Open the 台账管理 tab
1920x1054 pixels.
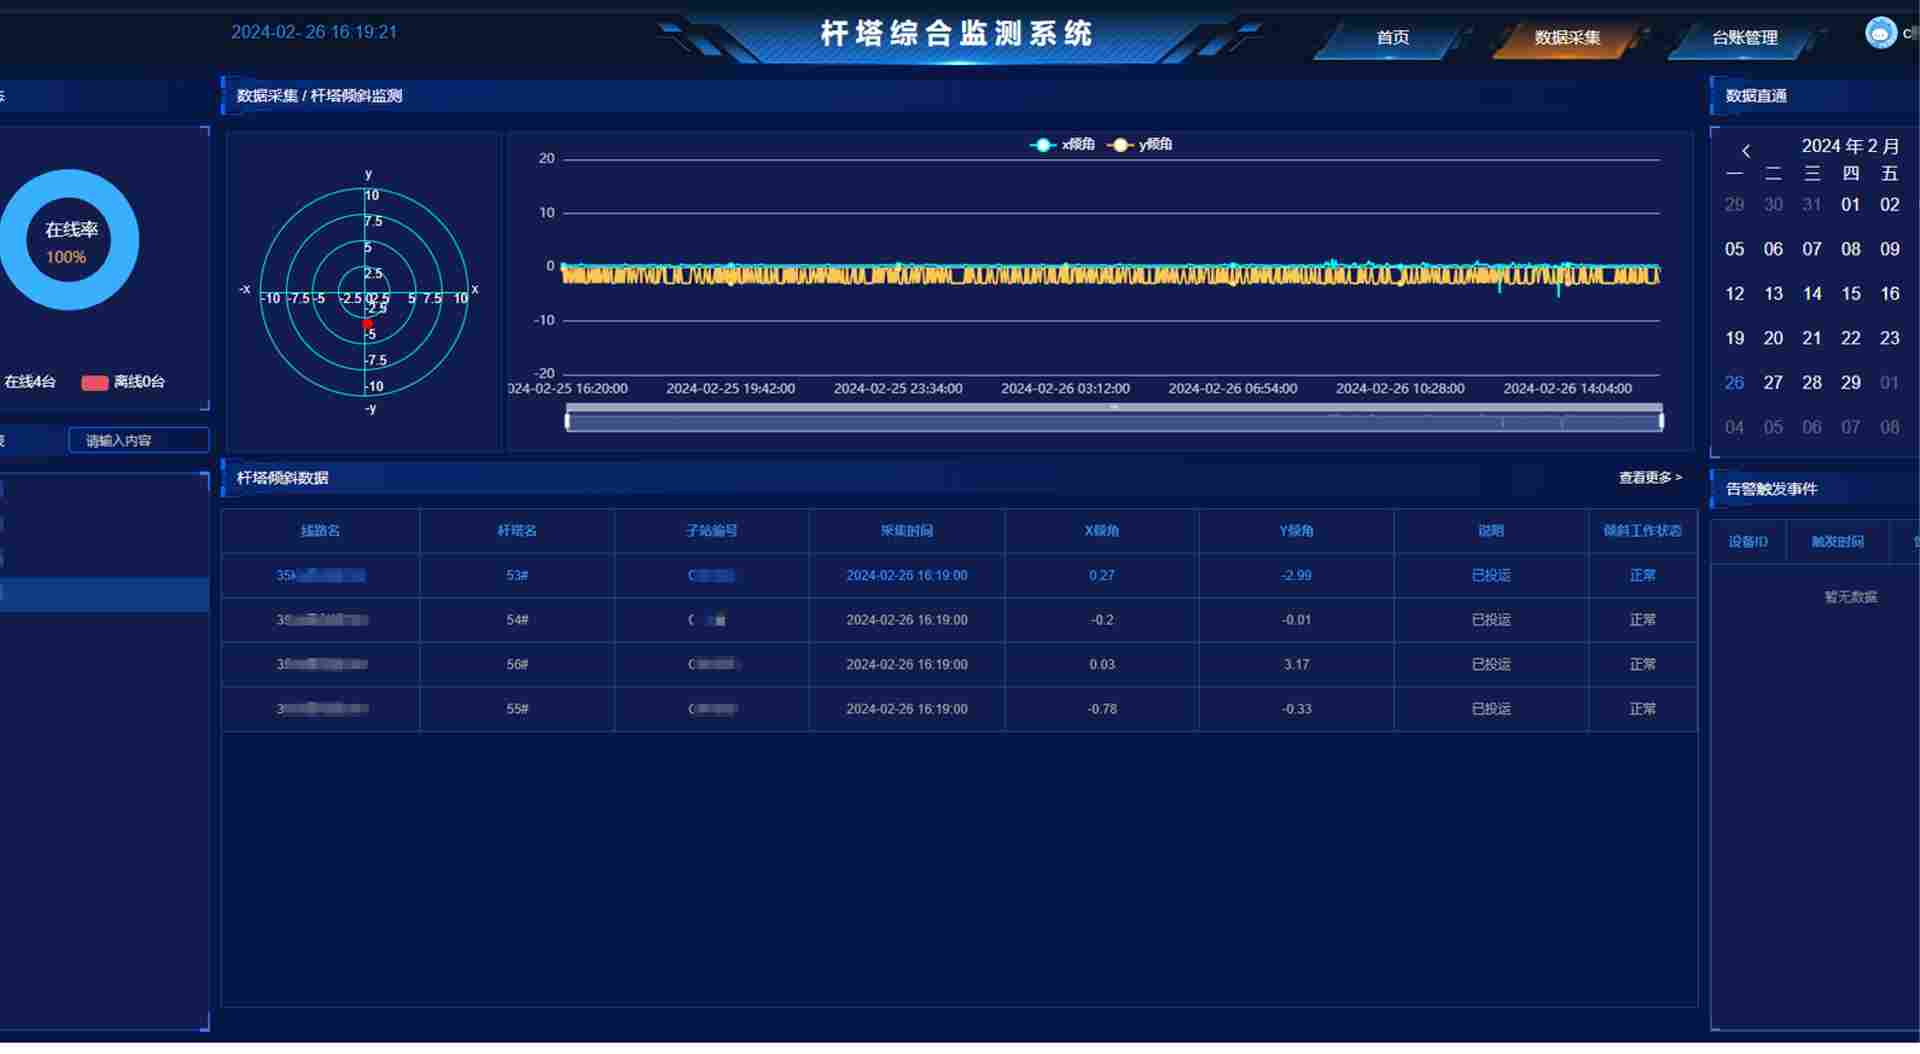point(1744,38)
